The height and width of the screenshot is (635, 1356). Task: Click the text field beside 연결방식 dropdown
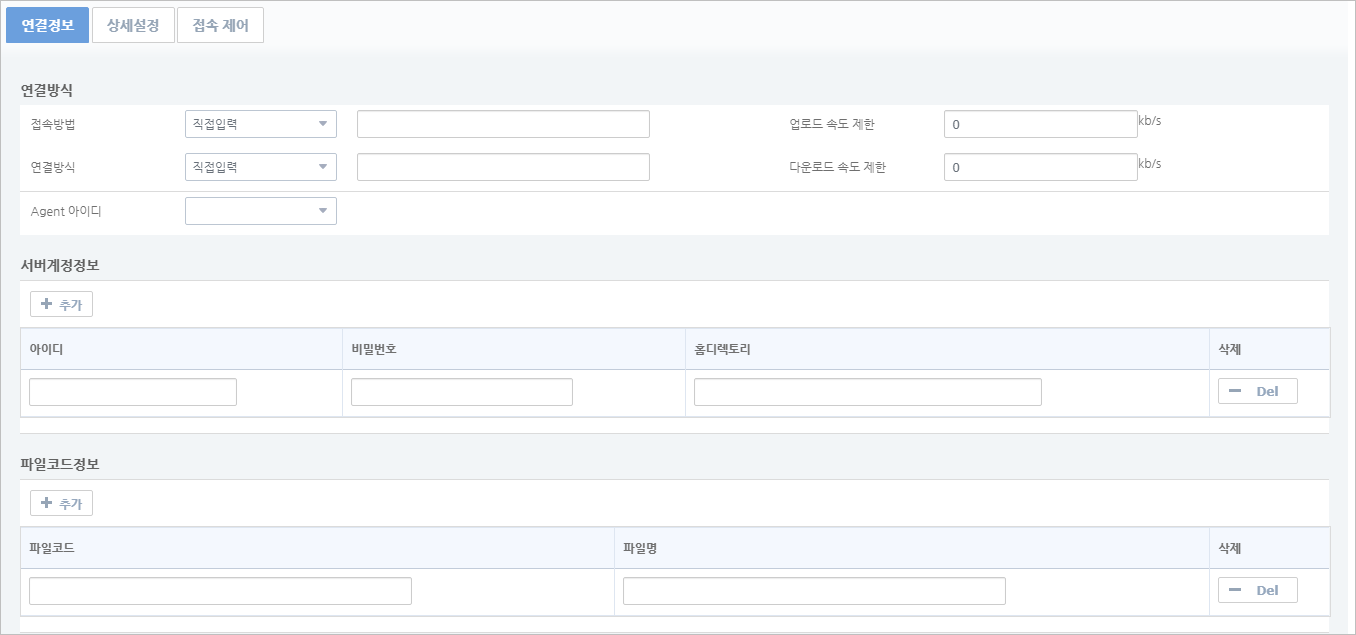pos(503,167)
